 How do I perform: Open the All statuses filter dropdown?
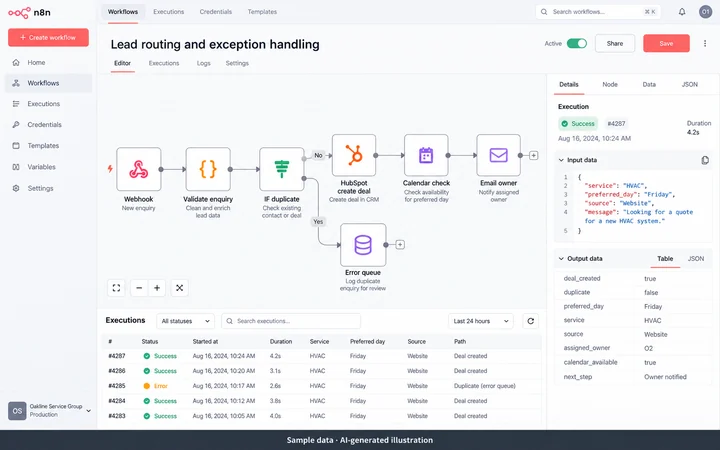pyautogui.click(x=186, y=321)
